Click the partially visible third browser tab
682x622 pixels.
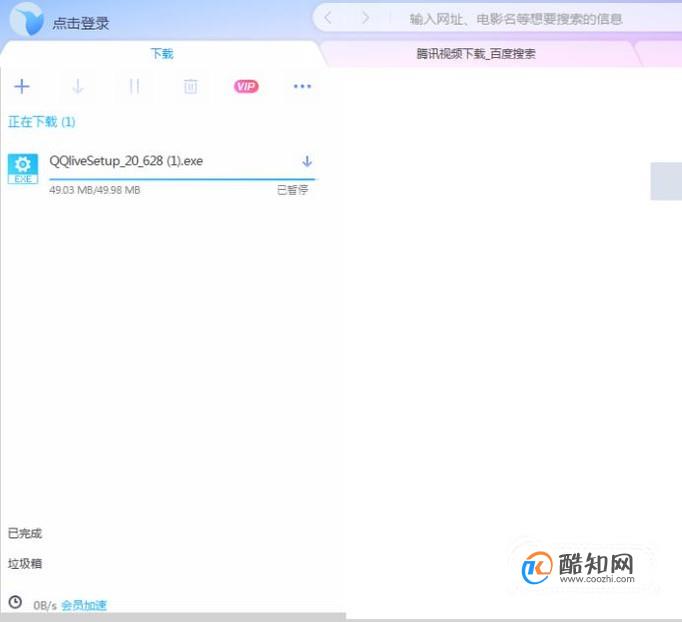coord(659,54)
